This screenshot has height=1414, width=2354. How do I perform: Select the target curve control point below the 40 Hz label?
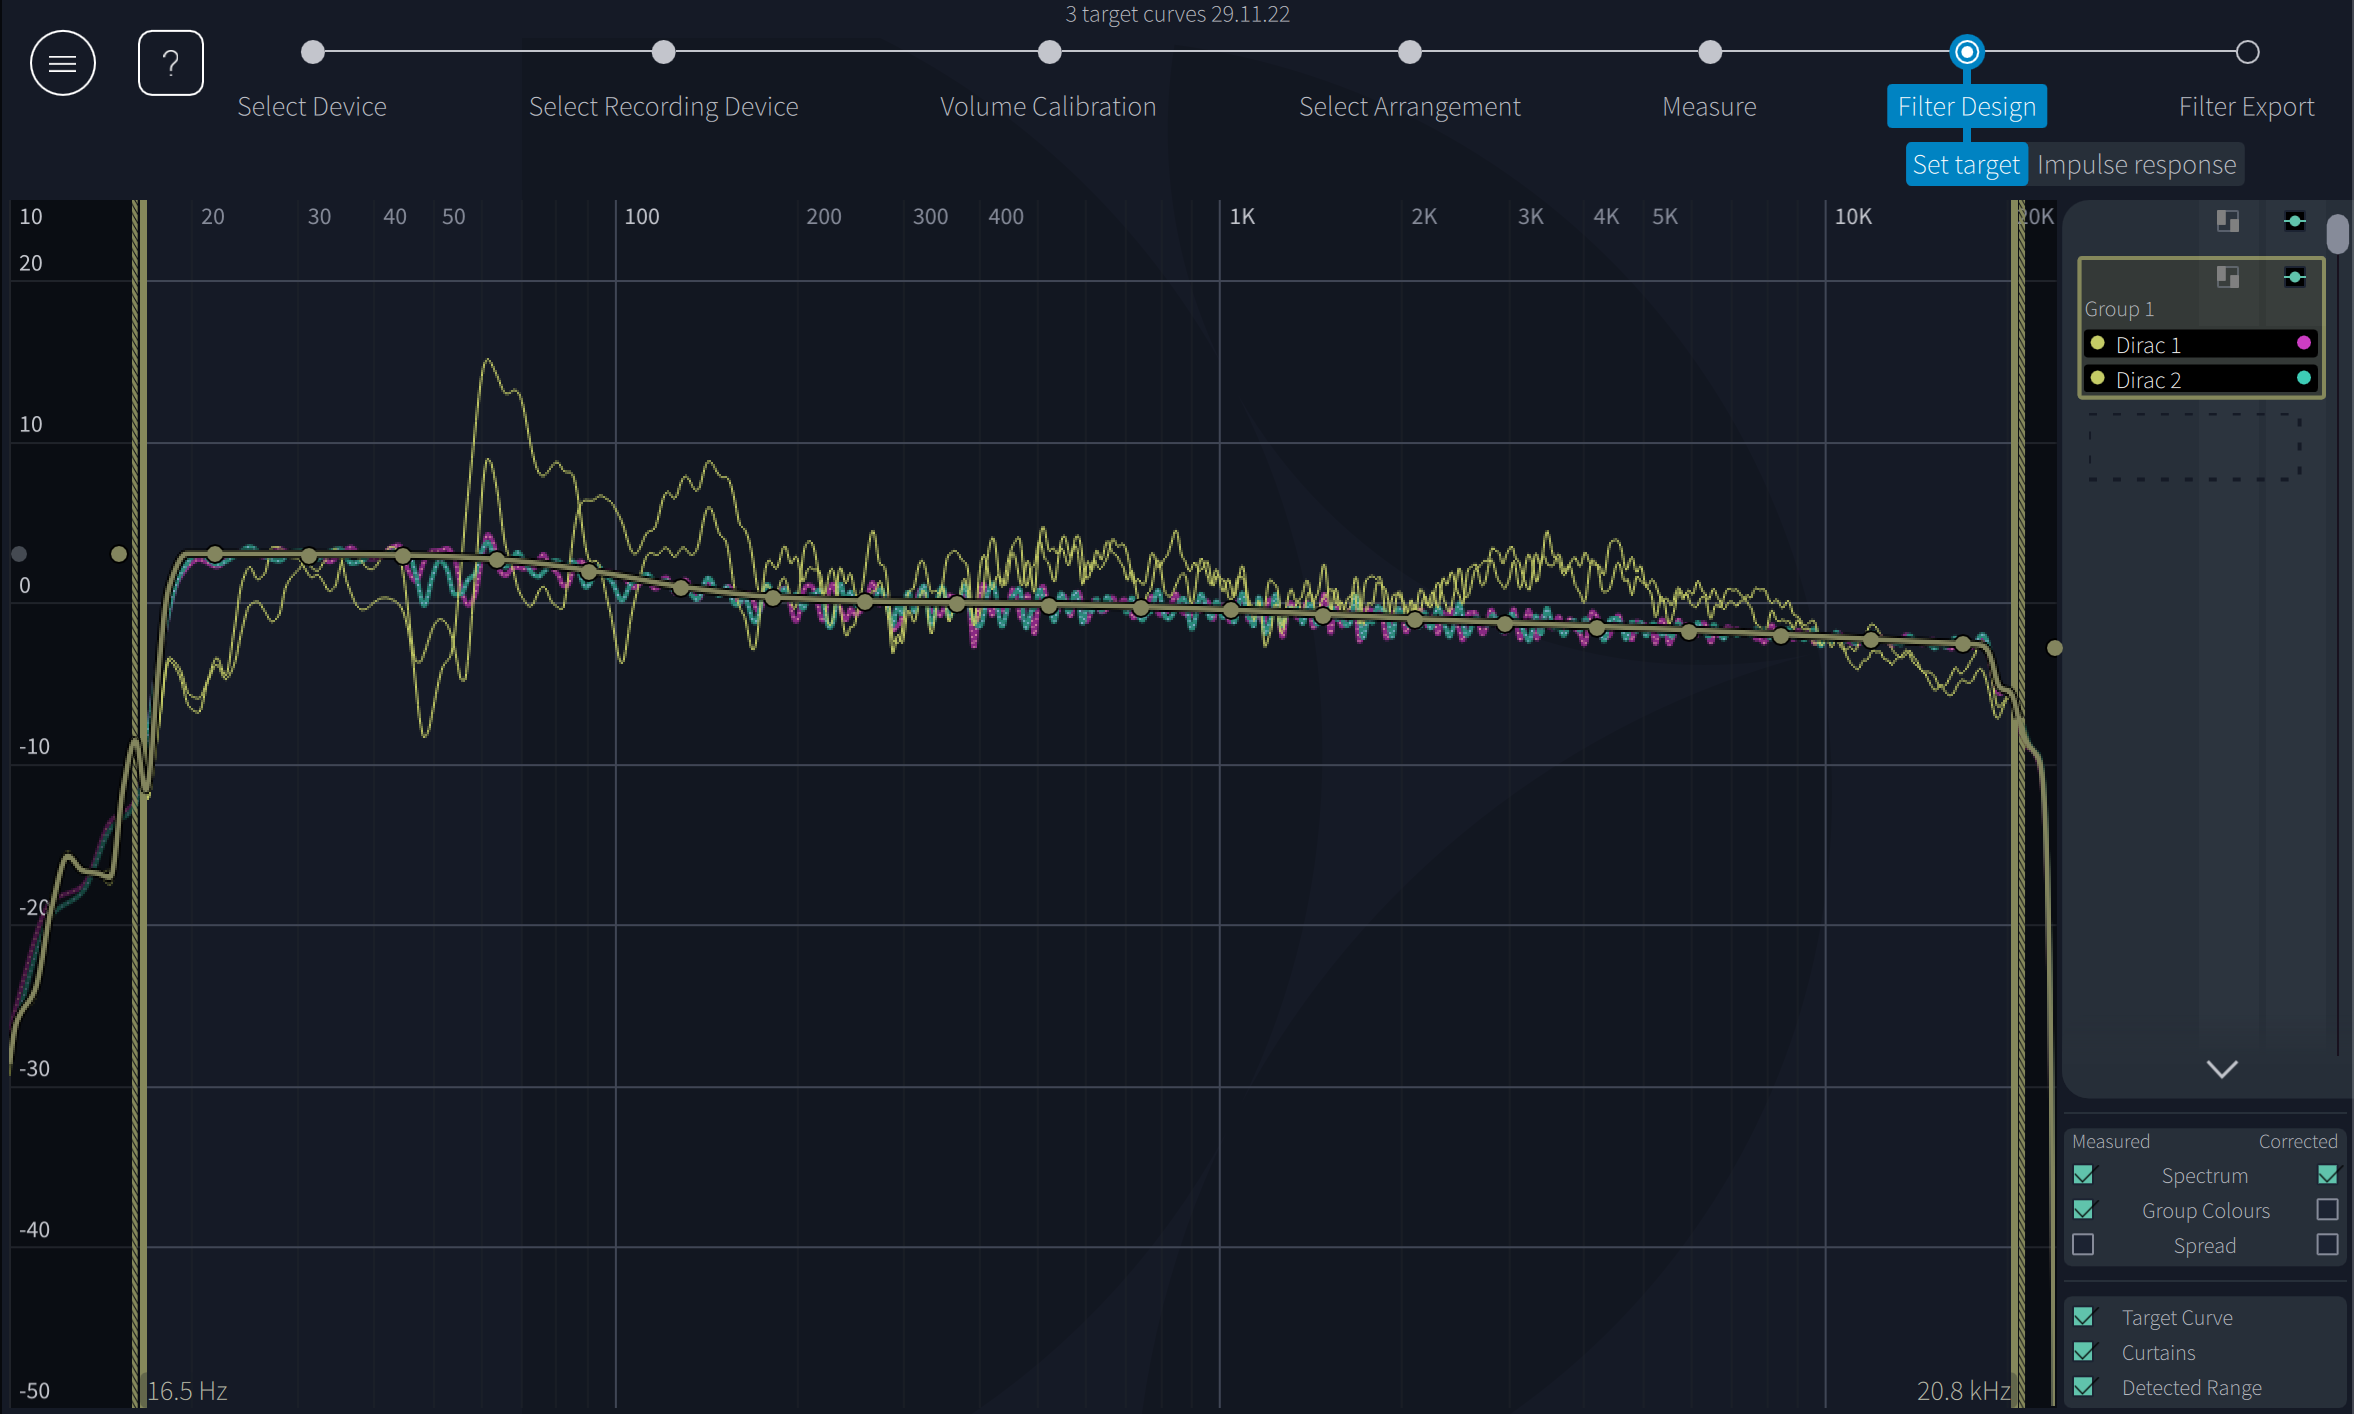[x=403, y=555]
